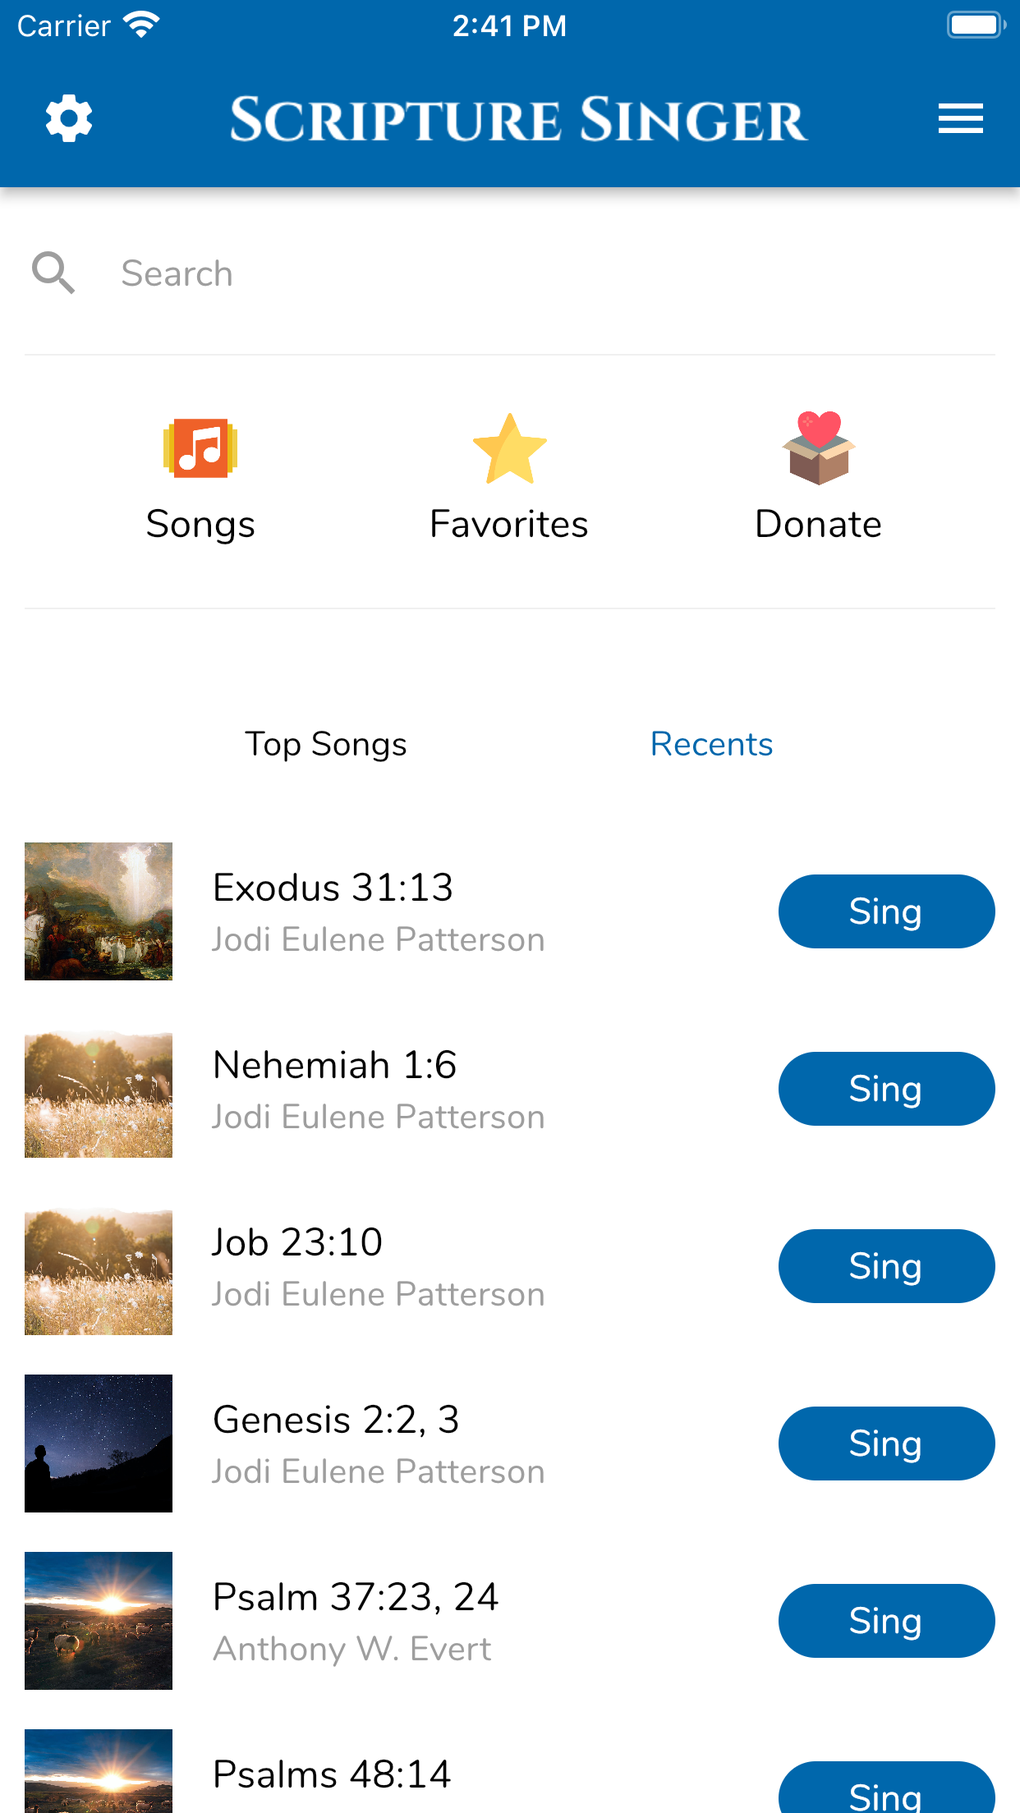
Task: Sing Psalm 37:23, 24
Action: tap(886, 1620)
